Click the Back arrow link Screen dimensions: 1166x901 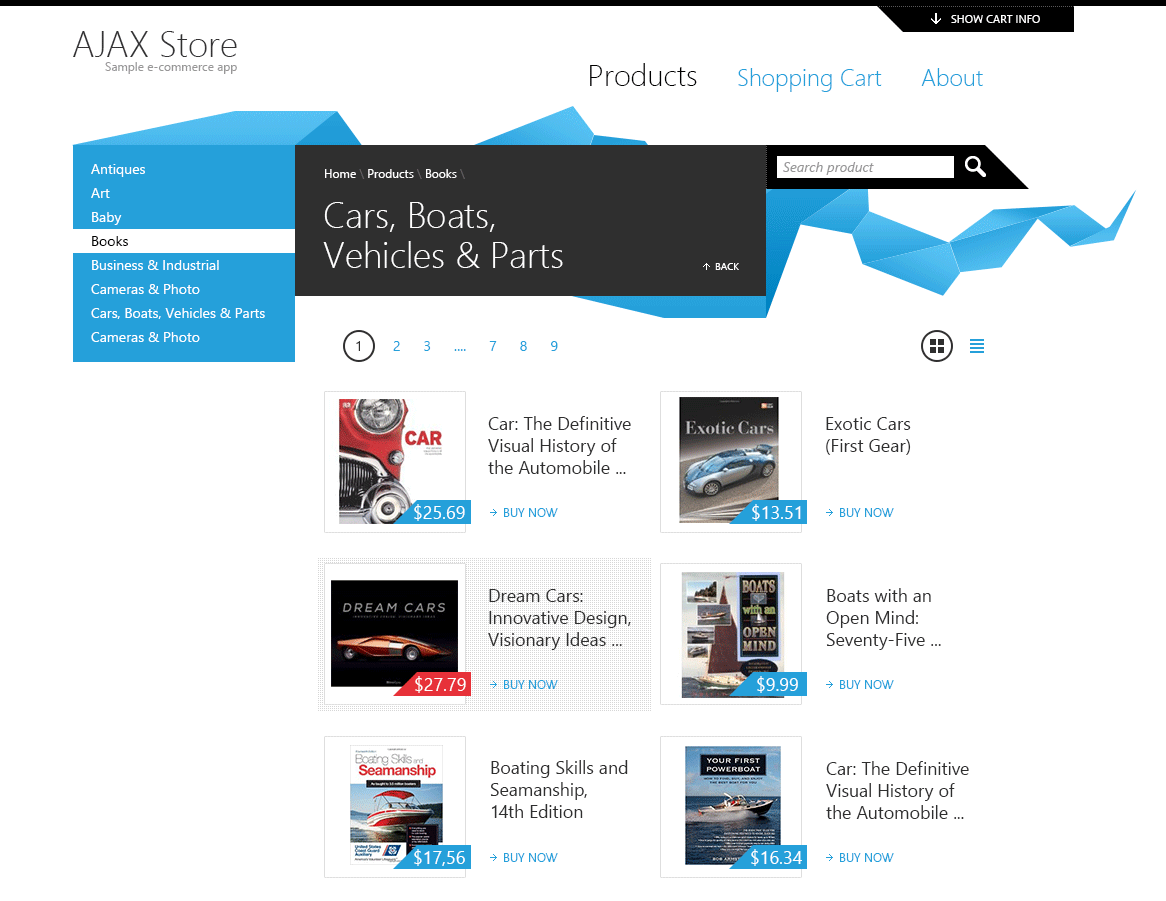click(x=721, y=267)
